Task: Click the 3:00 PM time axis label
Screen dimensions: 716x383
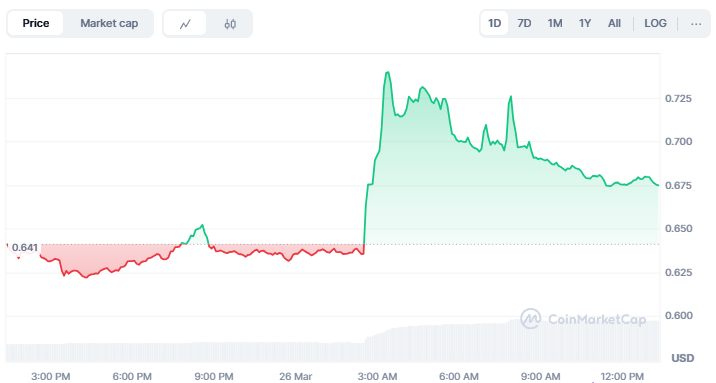Action: tap(50, 377)
